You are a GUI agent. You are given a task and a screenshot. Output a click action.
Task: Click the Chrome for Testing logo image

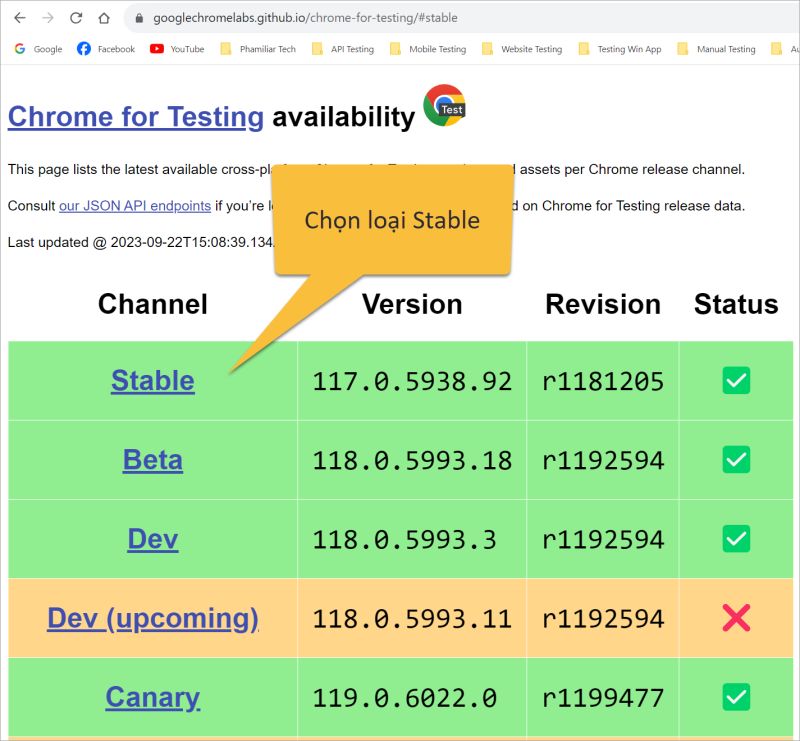446,108
